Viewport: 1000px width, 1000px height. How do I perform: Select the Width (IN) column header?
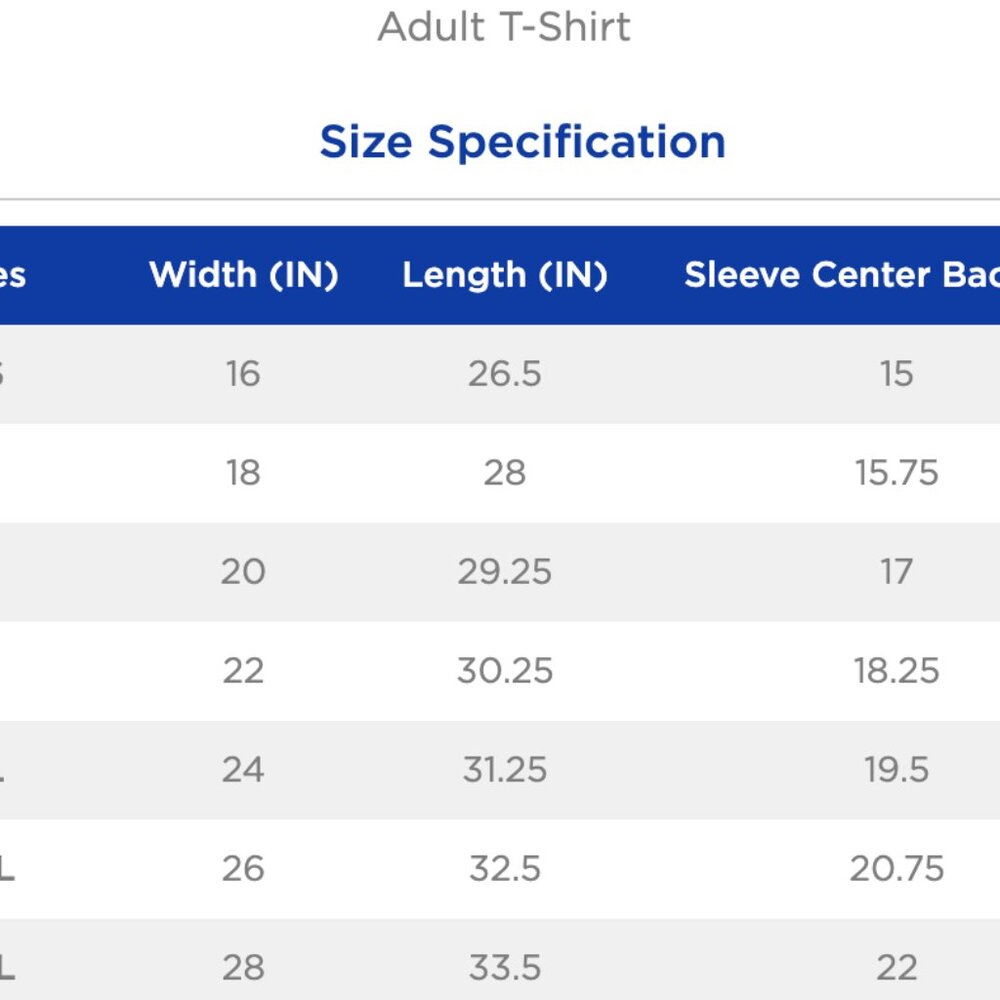coord(244,275)
